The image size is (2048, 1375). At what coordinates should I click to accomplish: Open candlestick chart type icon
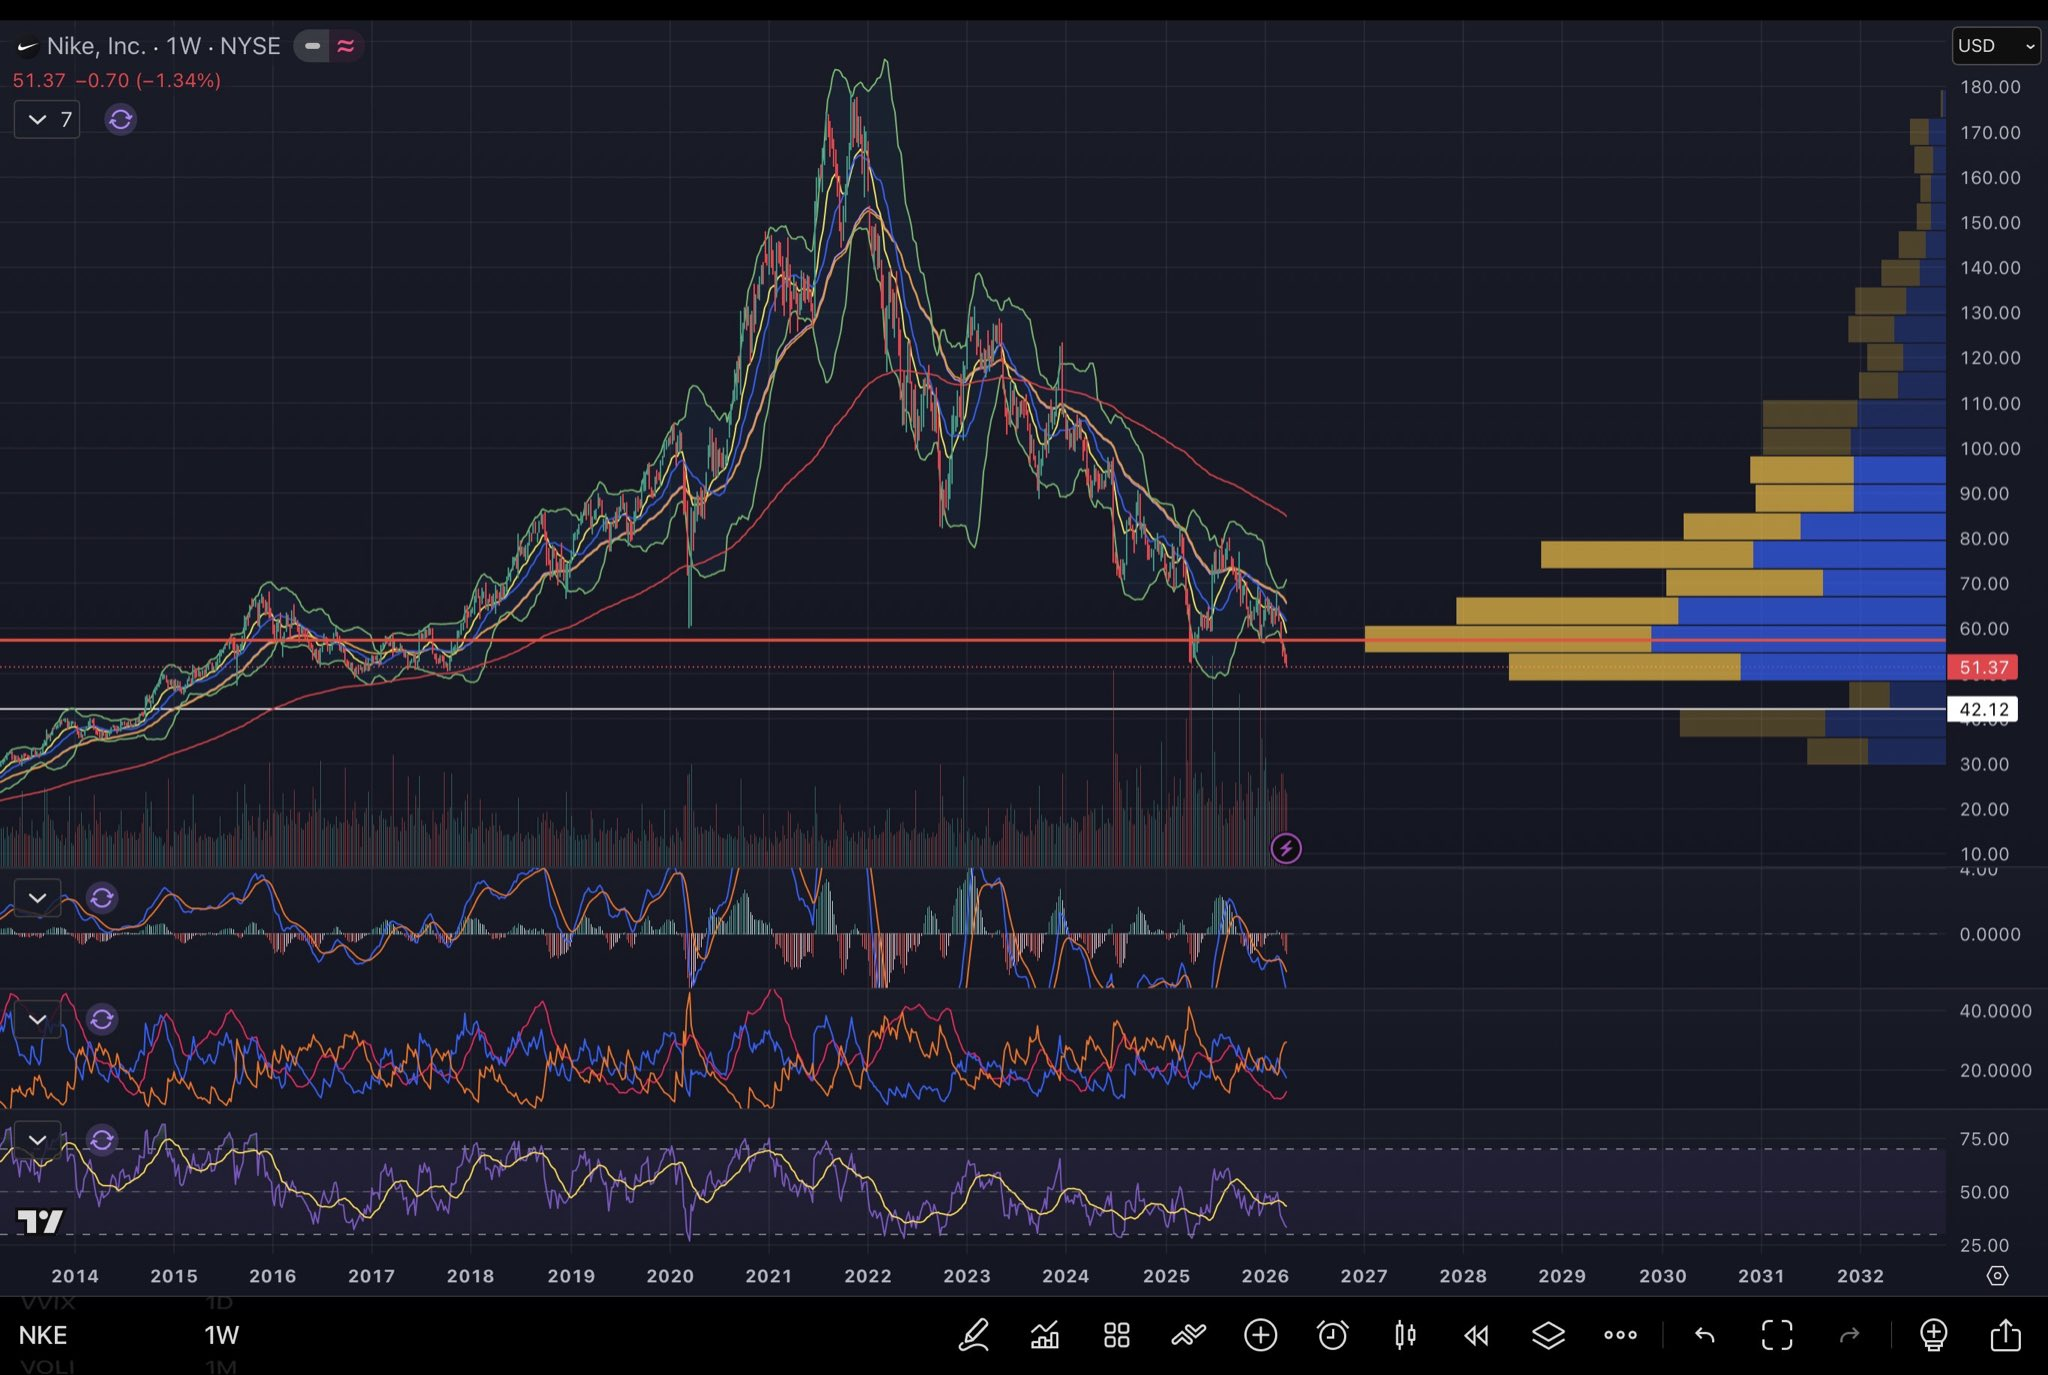click(x=1405, y=1335)
